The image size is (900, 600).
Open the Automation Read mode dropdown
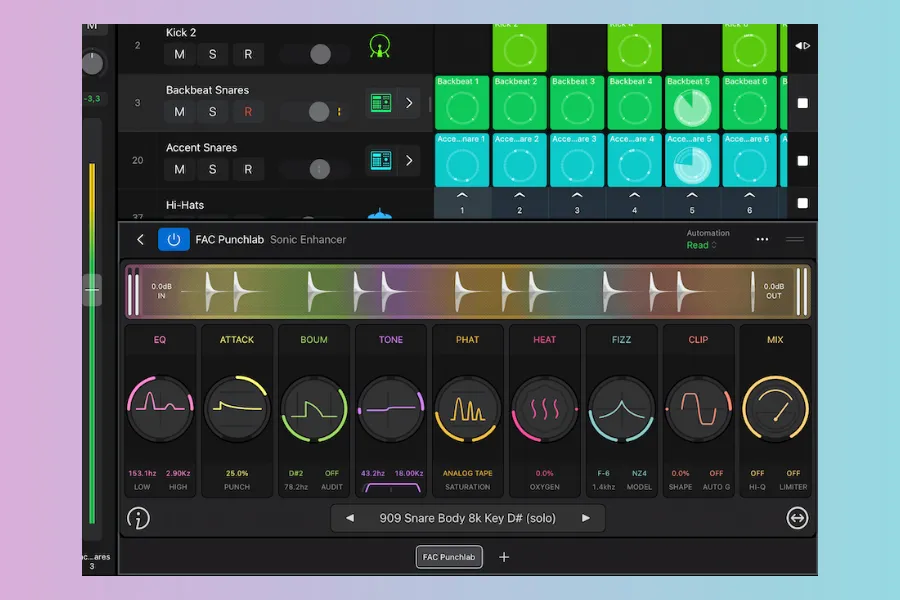702,245
